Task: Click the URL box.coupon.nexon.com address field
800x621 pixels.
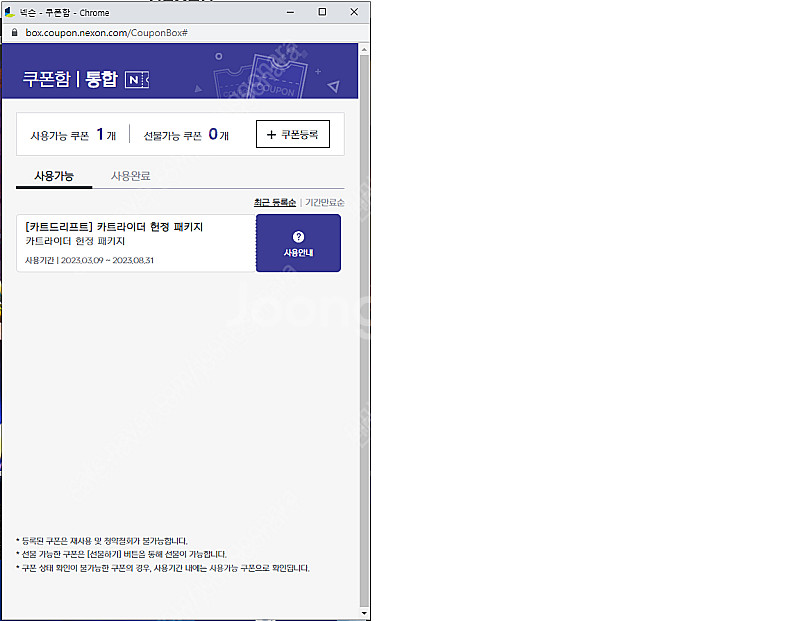Action: (107, 33)
